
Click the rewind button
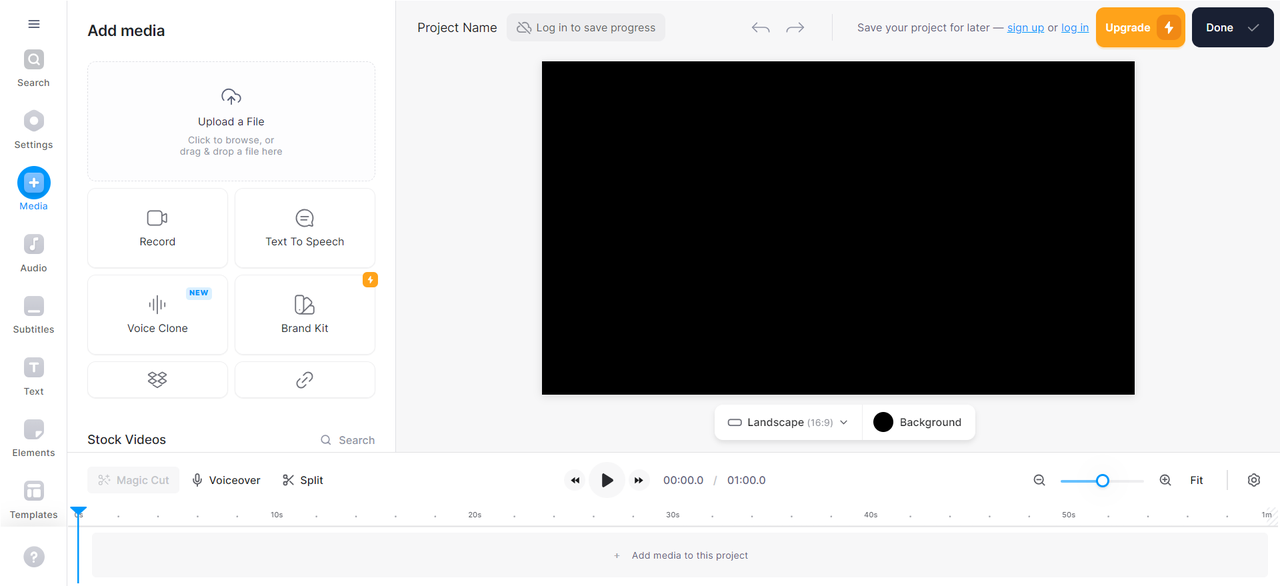point(575,481)
